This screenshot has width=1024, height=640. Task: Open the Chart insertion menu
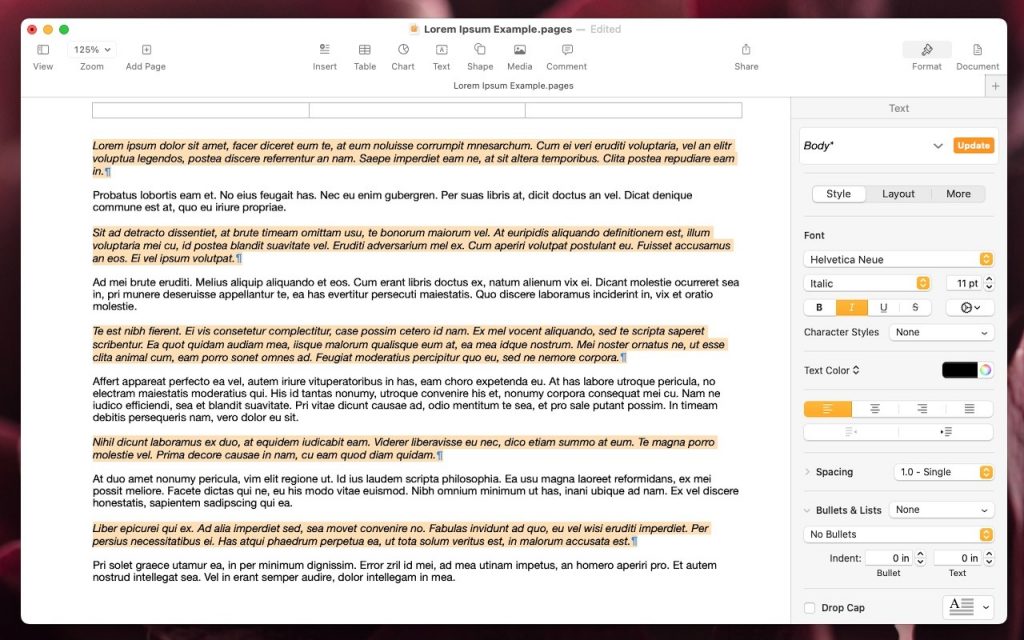point(402,50)
